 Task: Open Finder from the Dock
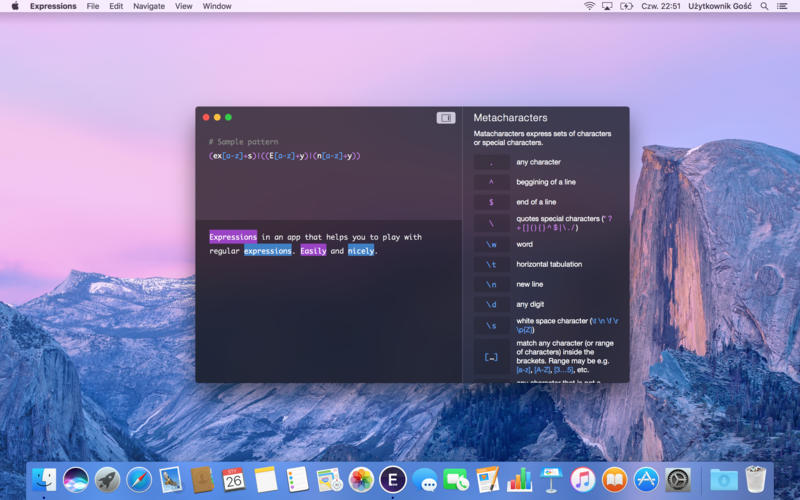pyautogui.click(x=44, y=480)
